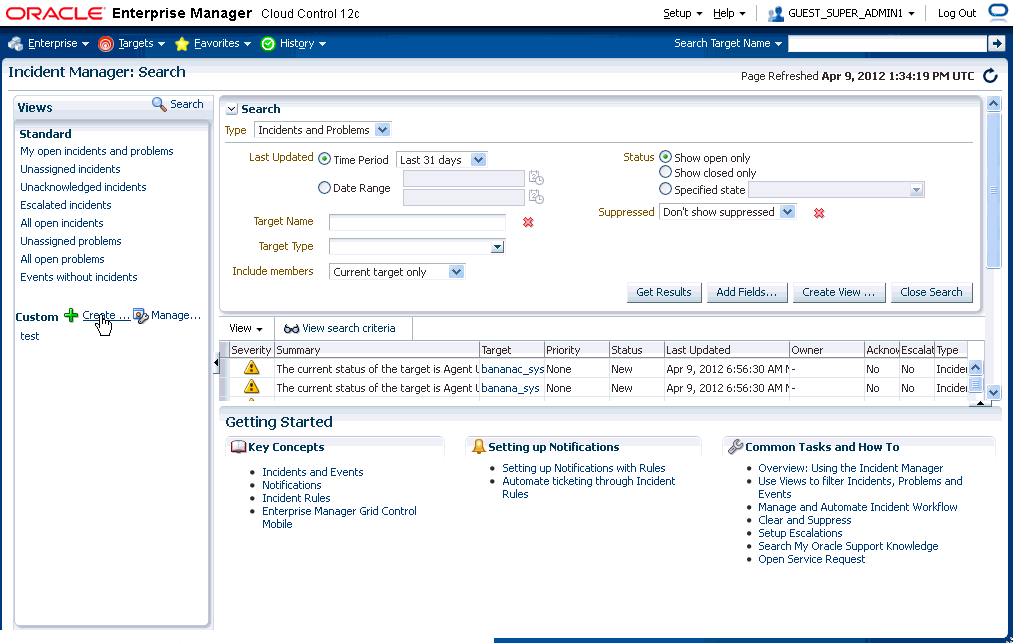The width and height of the screenshot is (1013, 643).
Task: Open Unassigned incidents view
Action: [x=70, y=169]
